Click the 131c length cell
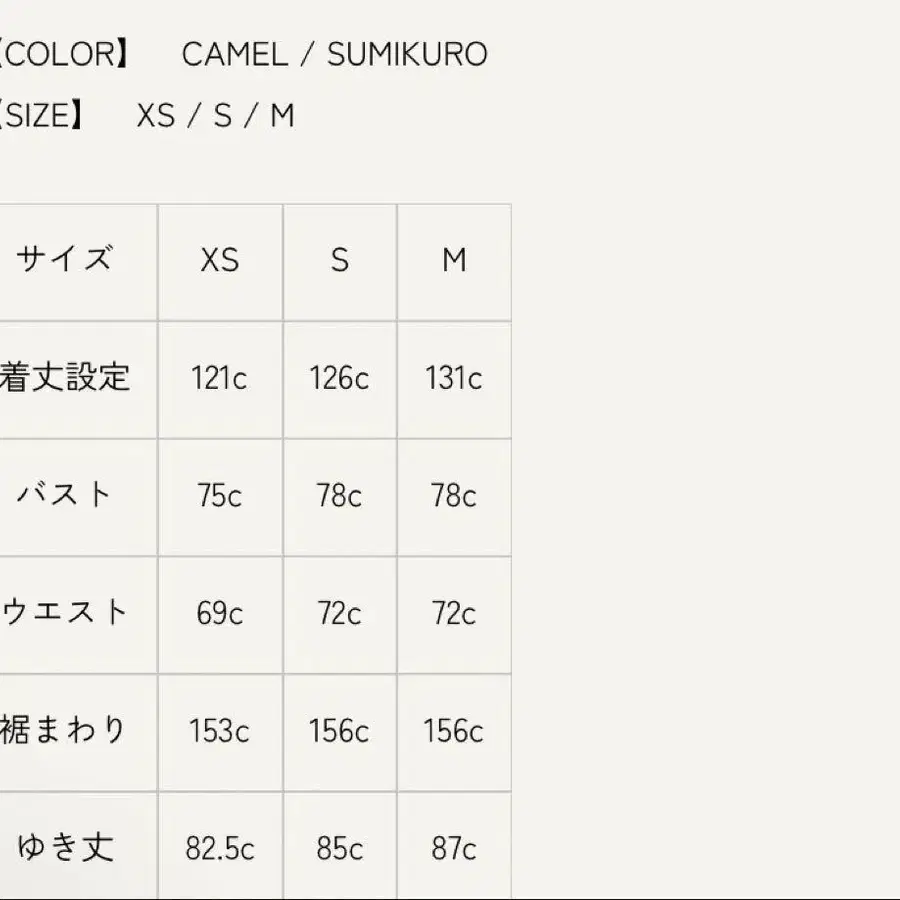 pyautogui.click(x=454, y=378)
